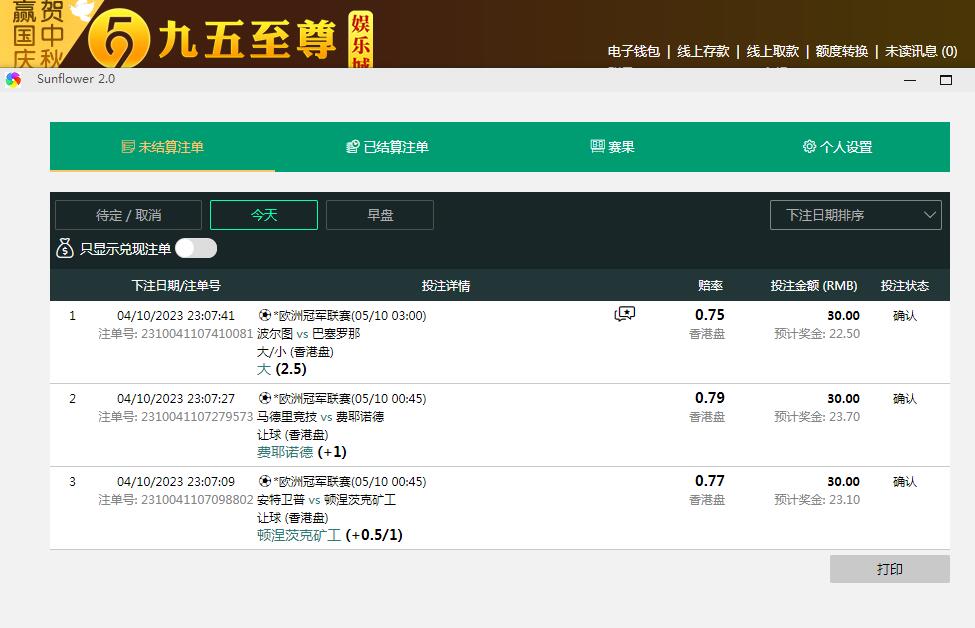Switch to 已结算注单 tab
975x628 pixels.
[x=387, y=147]
